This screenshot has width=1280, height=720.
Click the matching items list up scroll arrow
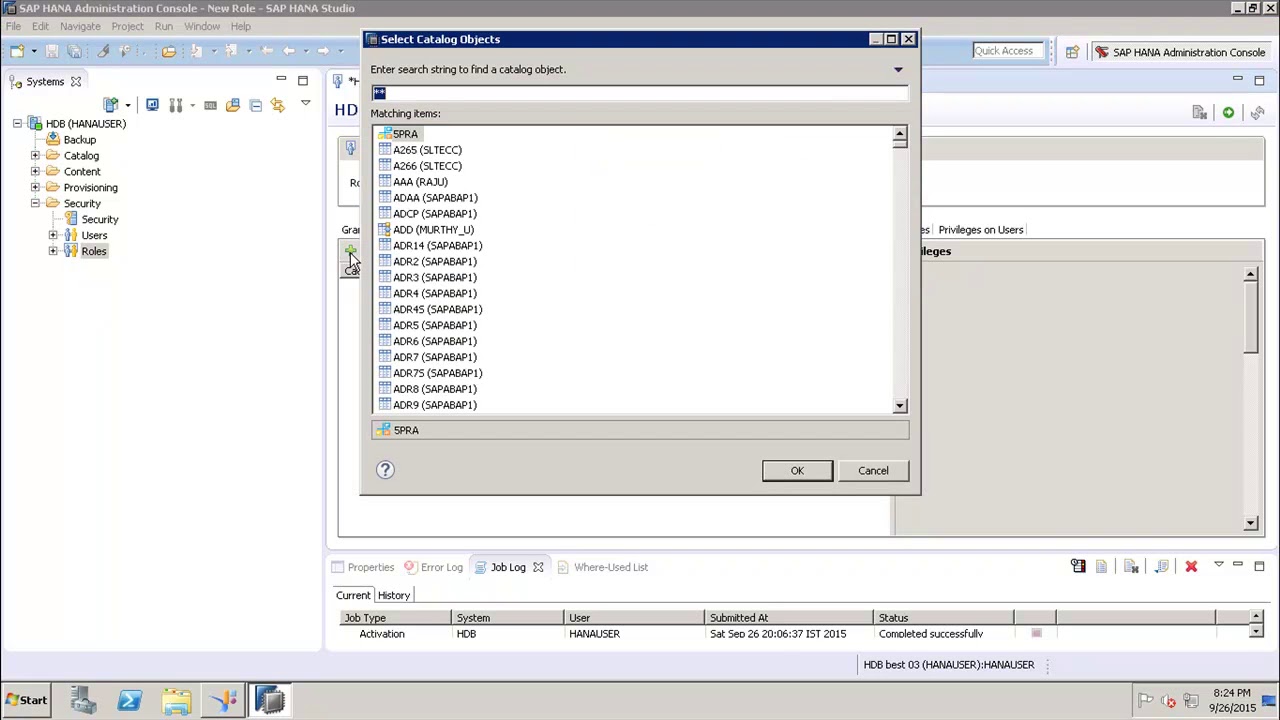[900, 134]
